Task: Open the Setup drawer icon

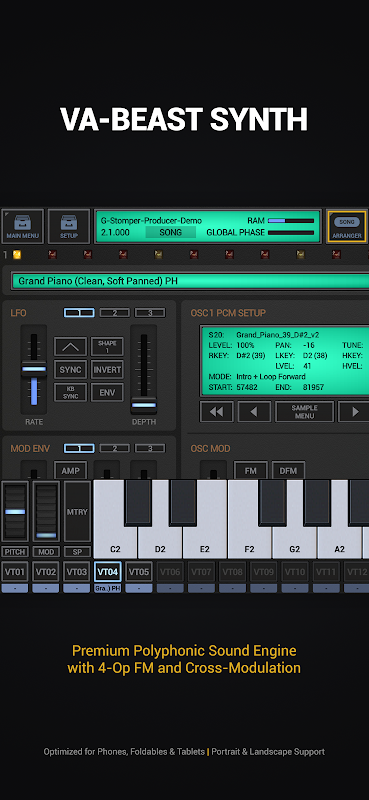Action: click(x=69, y=226)
